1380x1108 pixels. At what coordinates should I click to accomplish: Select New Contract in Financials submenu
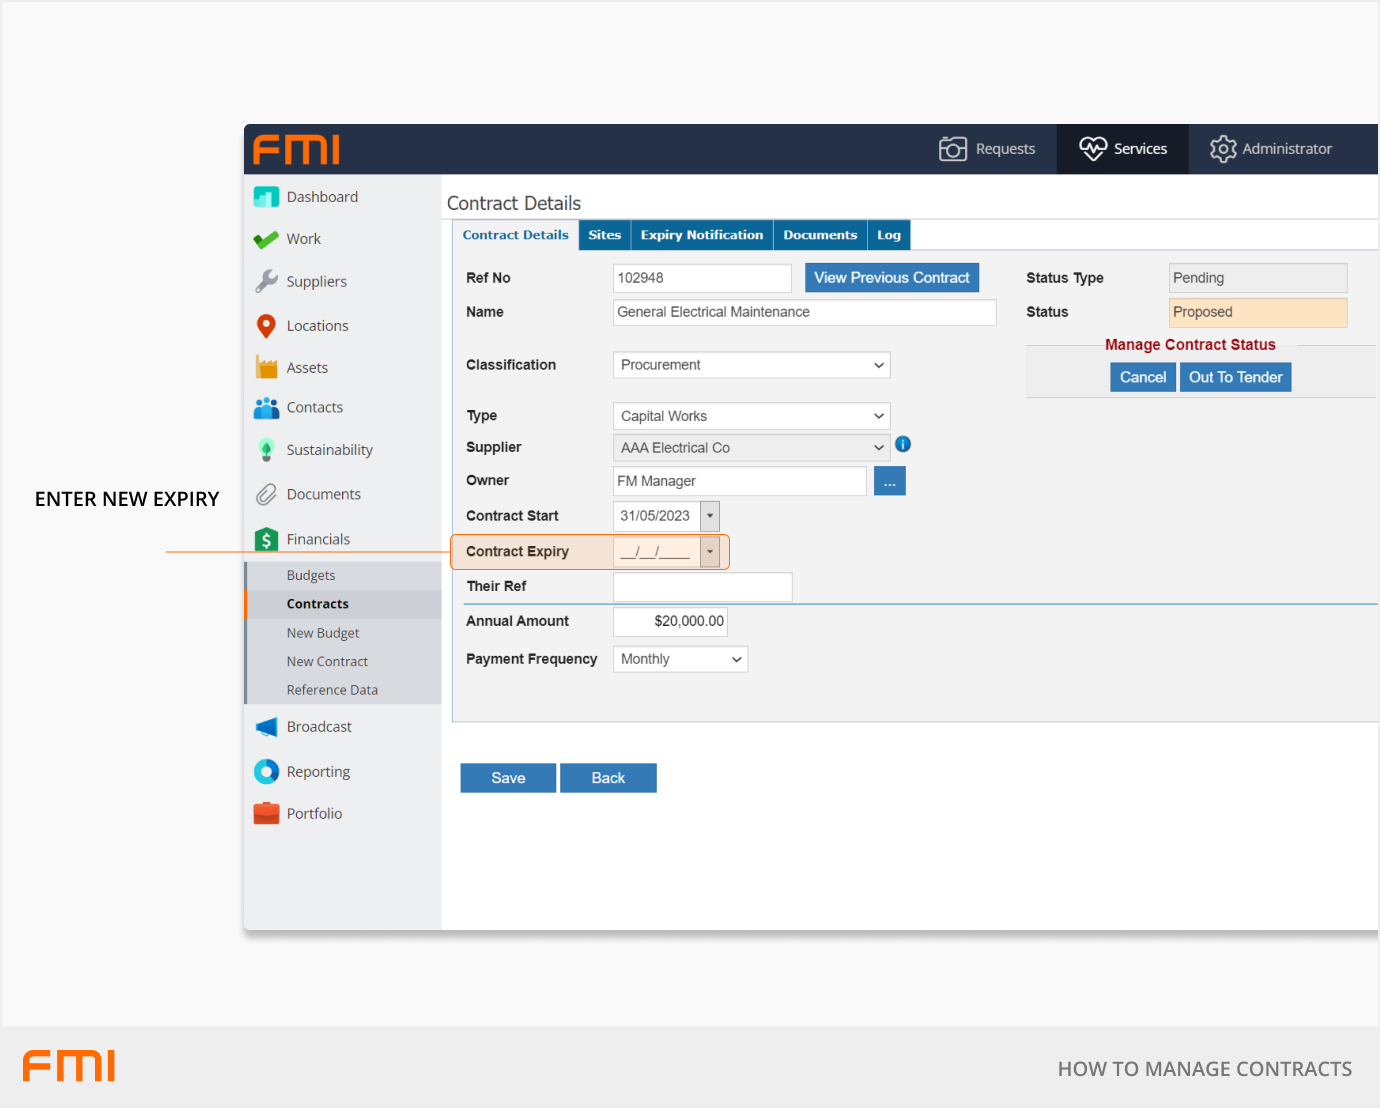click(327, 662)
